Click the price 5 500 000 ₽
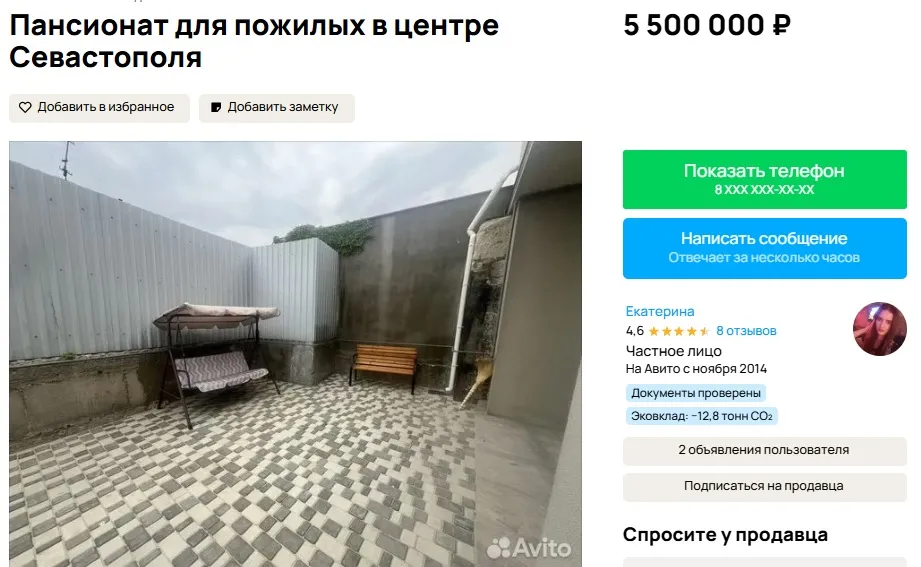921x567 pixels. tap(707, 26)
